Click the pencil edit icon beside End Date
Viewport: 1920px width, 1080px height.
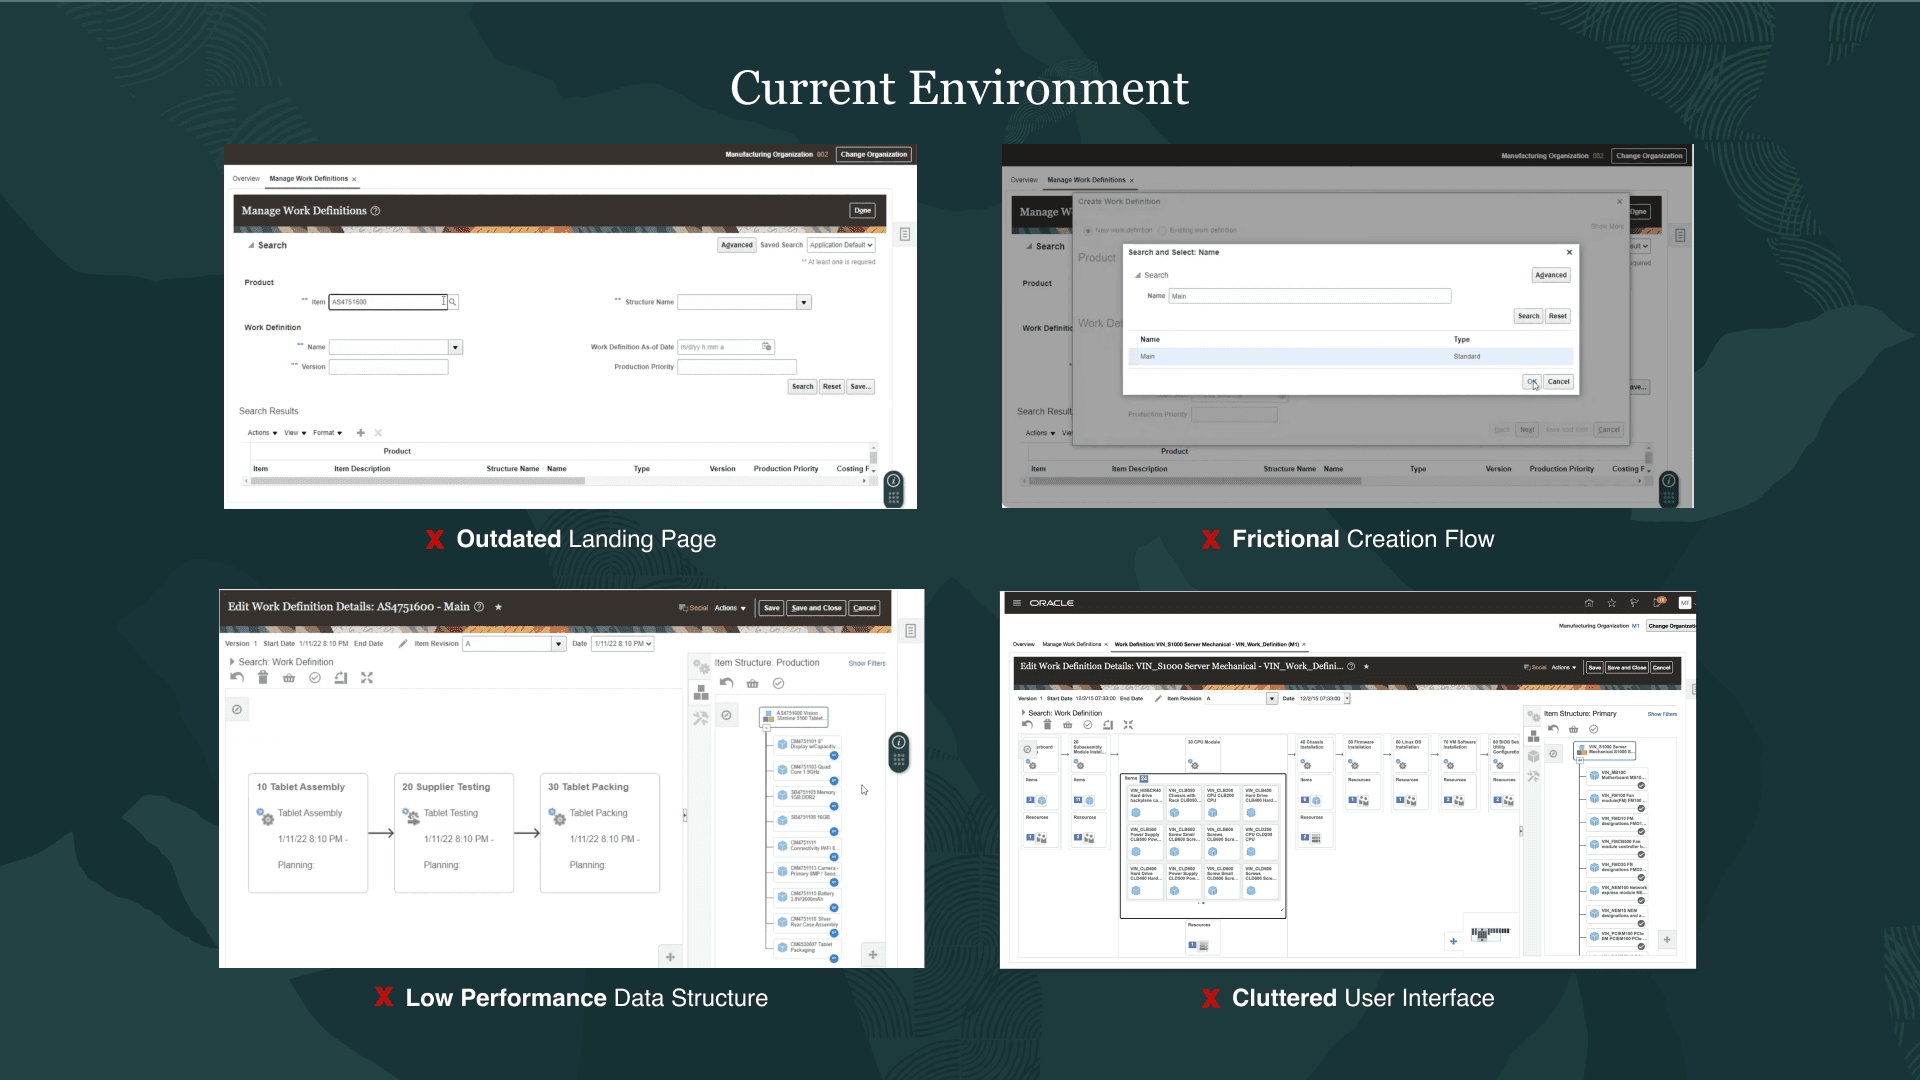pyautogui.click(x=403, y=644)
